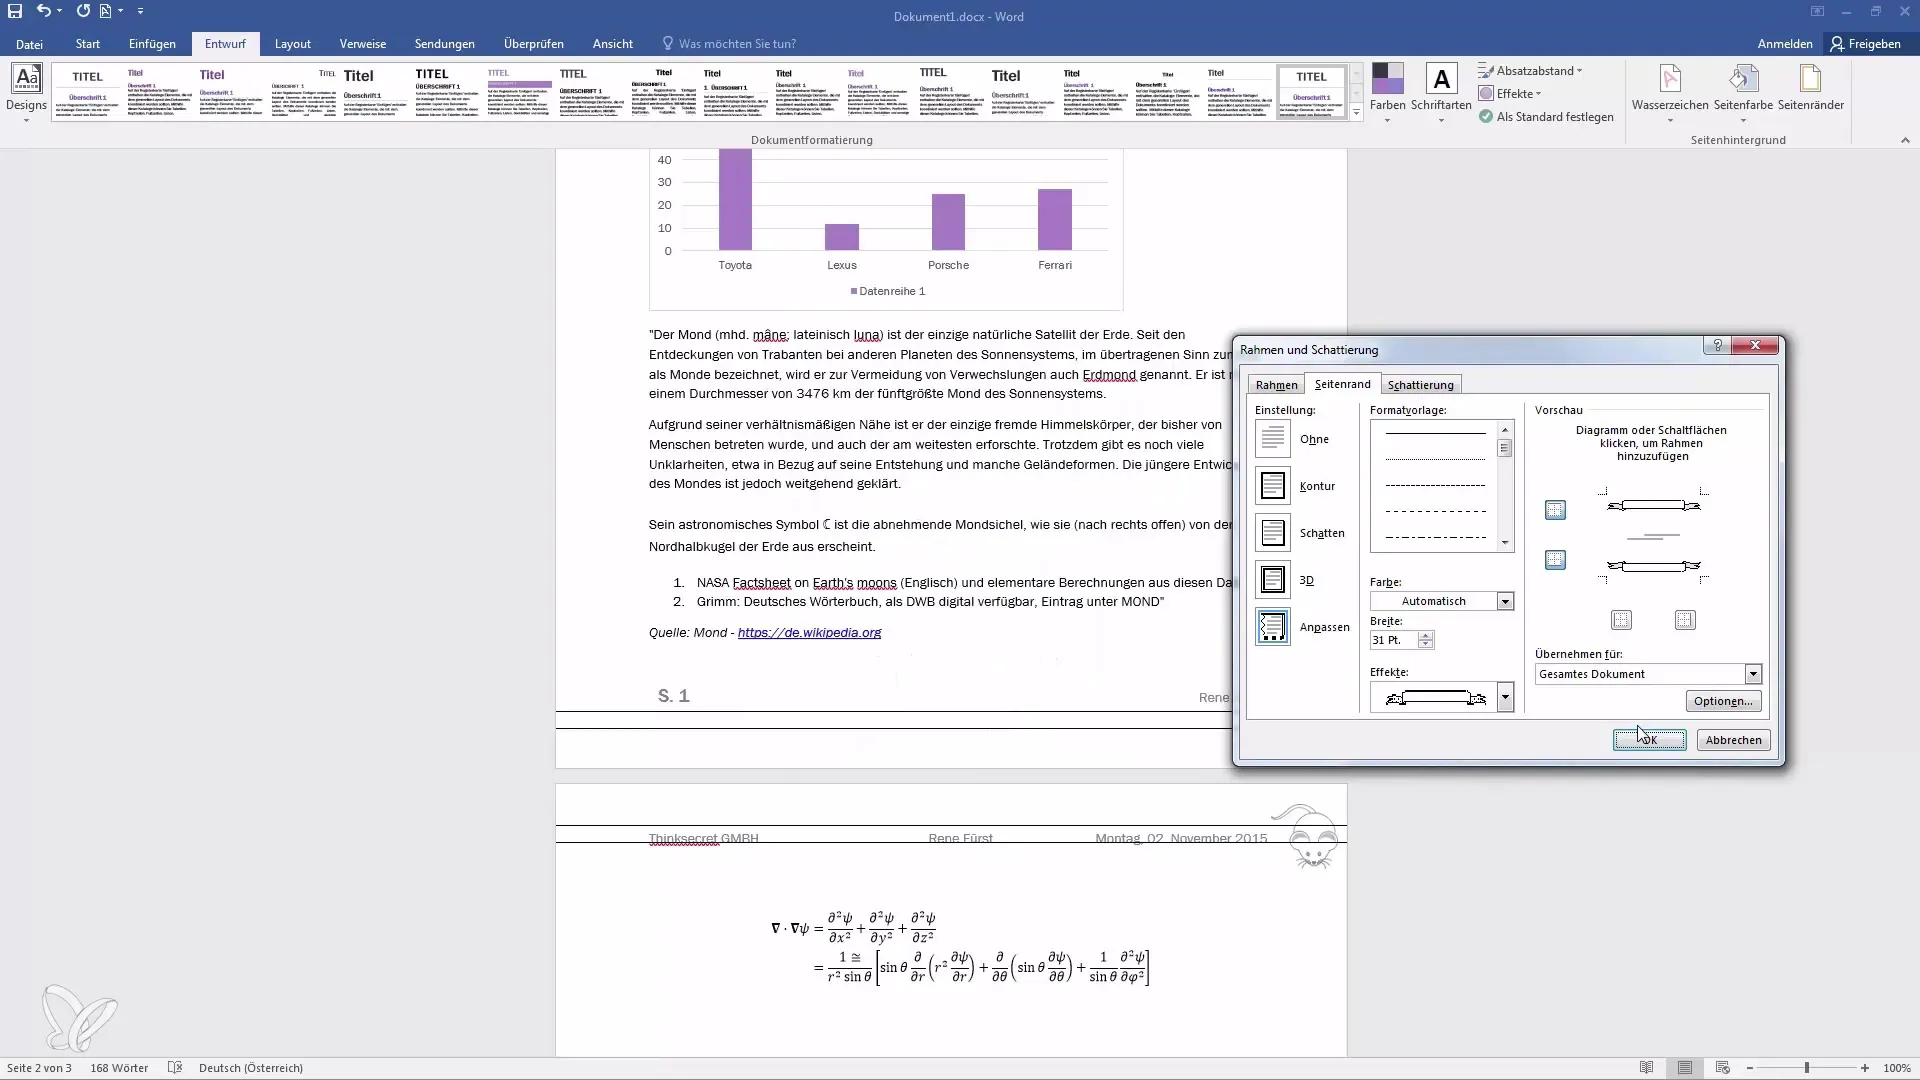This screenshot has width=1920, height=1080.
Task: Open the spelling check icon in status bar
Action: pos(175,1068)
